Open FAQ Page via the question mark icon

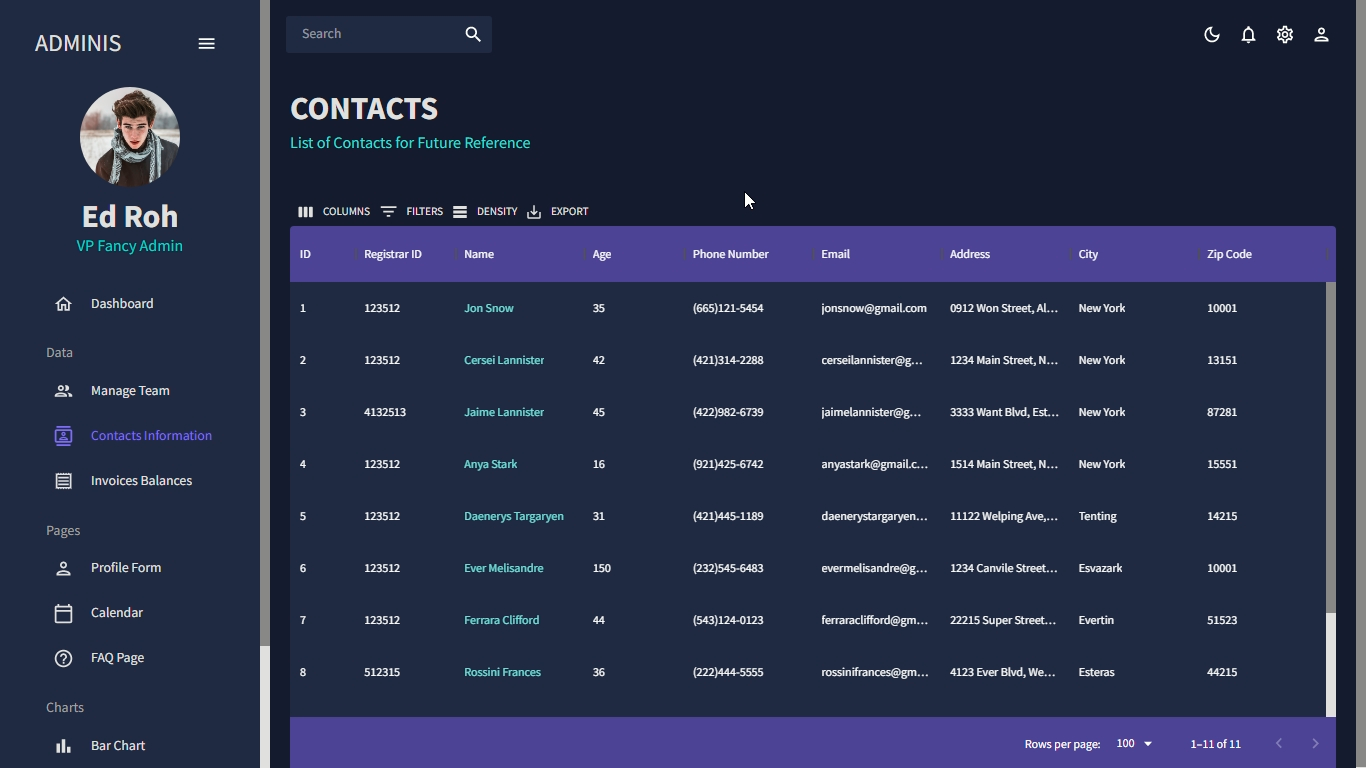pyautogui.click(x=63, y=658)
